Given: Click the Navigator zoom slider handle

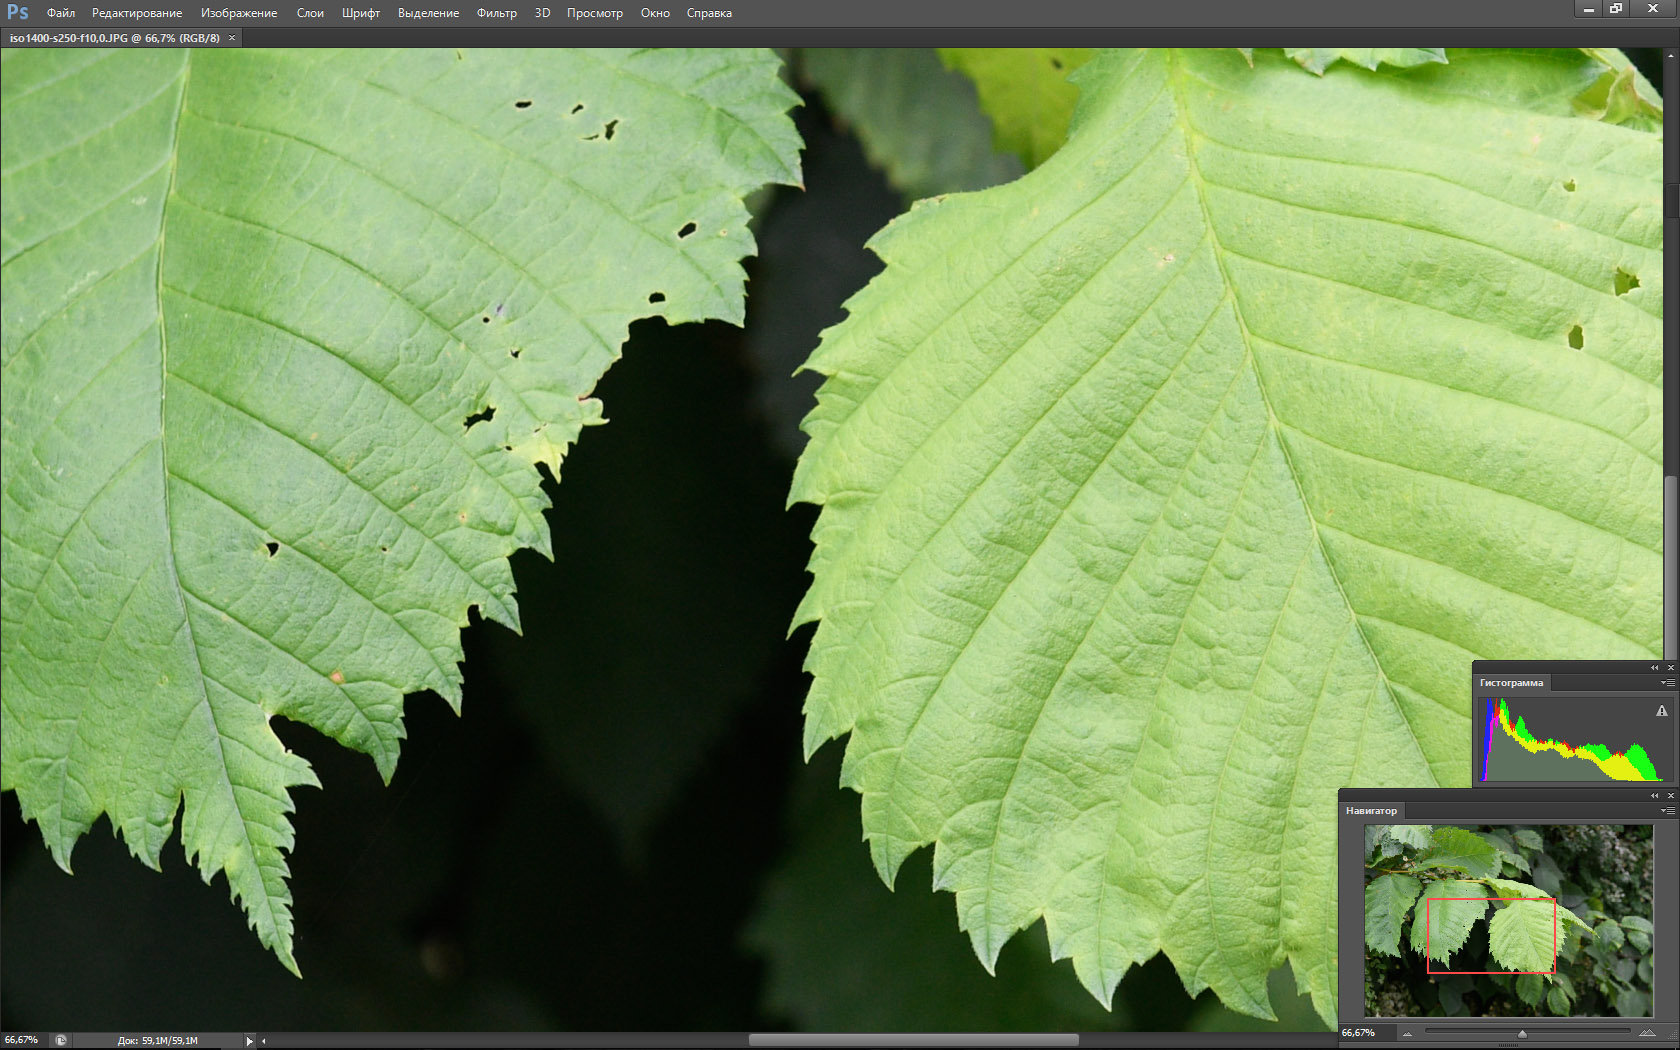Looking at the screenshot, I should (x=1522, y=1034).
